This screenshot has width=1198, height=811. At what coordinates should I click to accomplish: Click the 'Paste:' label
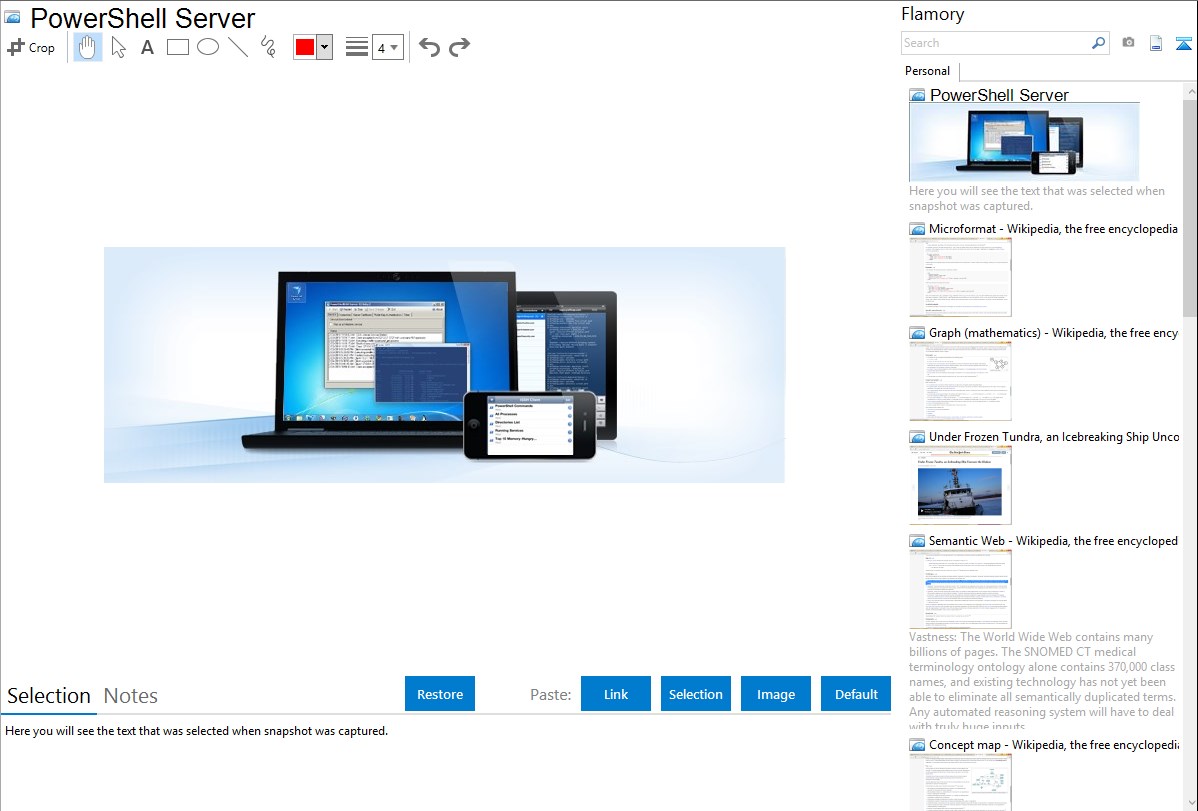(551, 694)
